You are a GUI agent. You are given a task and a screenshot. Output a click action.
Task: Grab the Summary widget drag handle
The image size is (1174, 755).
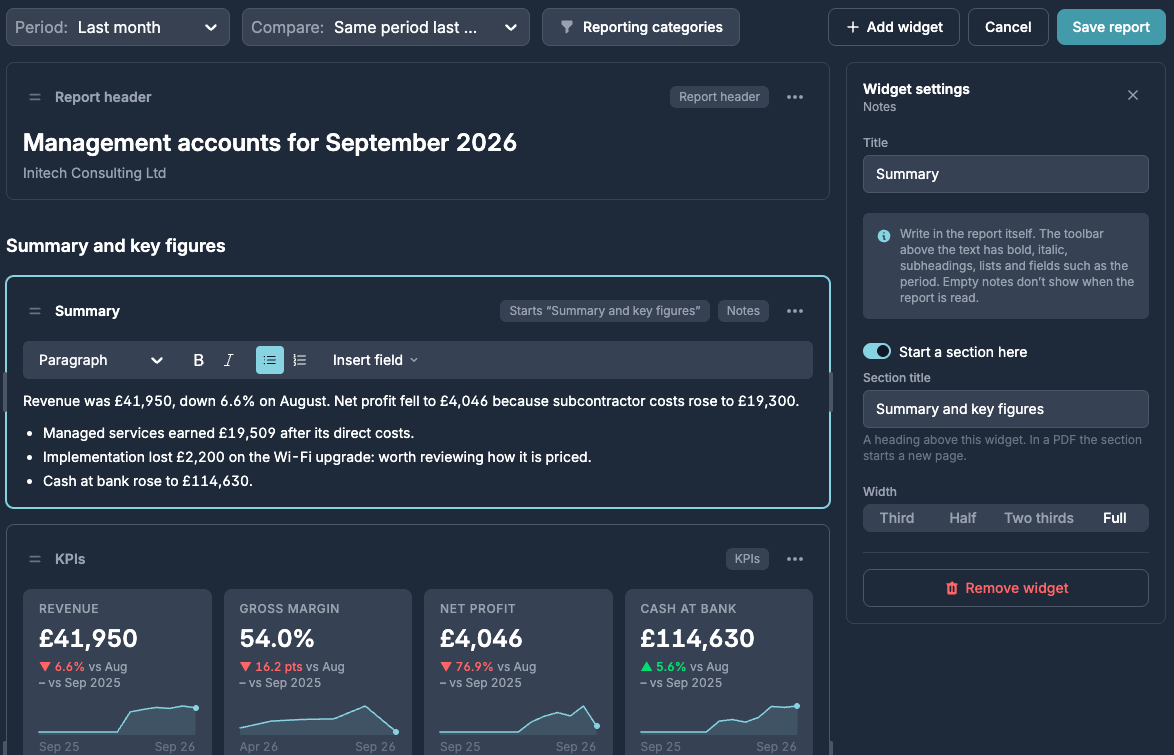click(x=34, y=311)
